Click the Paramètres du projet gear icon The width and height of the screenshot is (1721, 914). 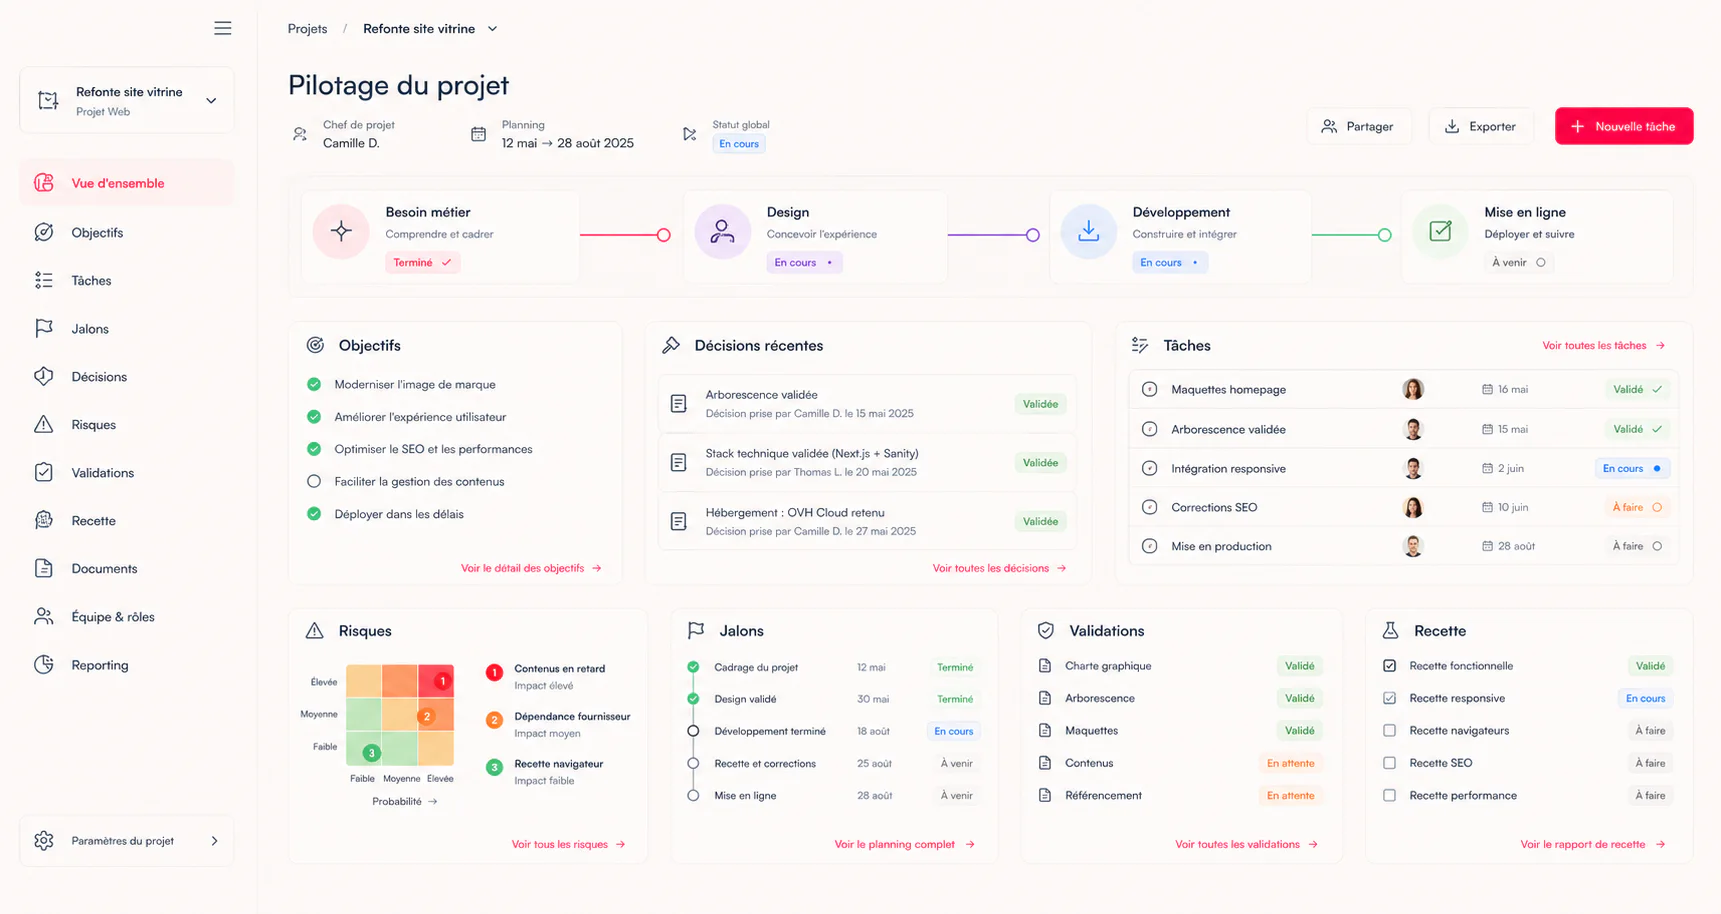44,840
